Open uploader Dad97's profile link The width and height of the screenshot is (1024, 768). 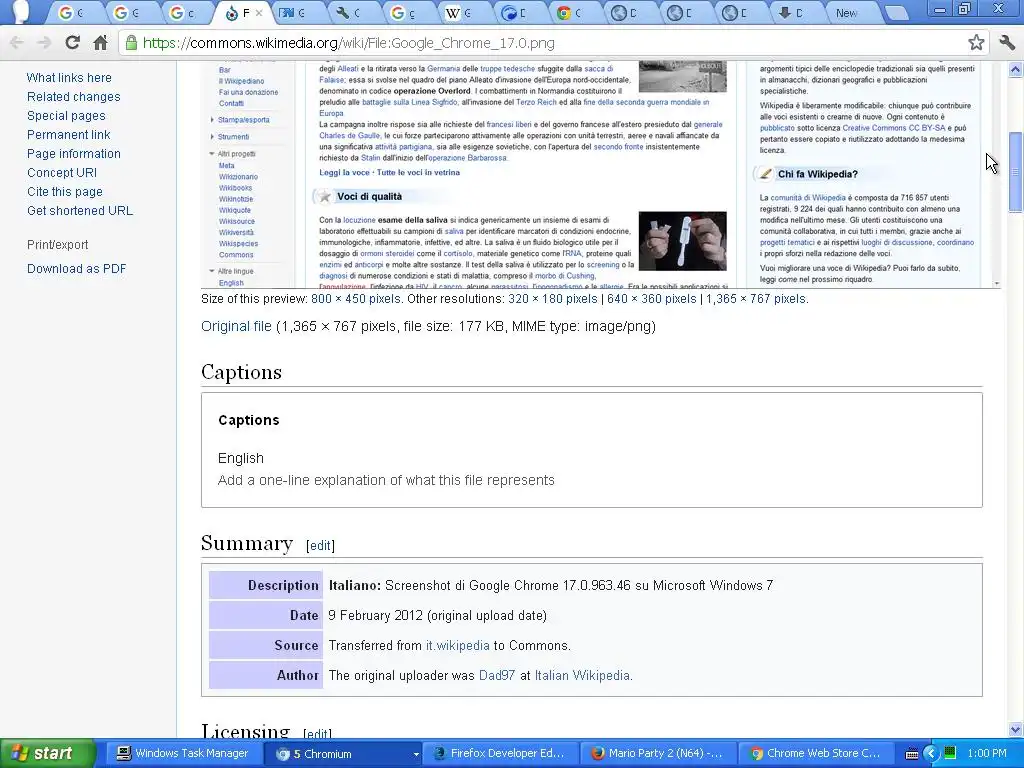point(497,675)
